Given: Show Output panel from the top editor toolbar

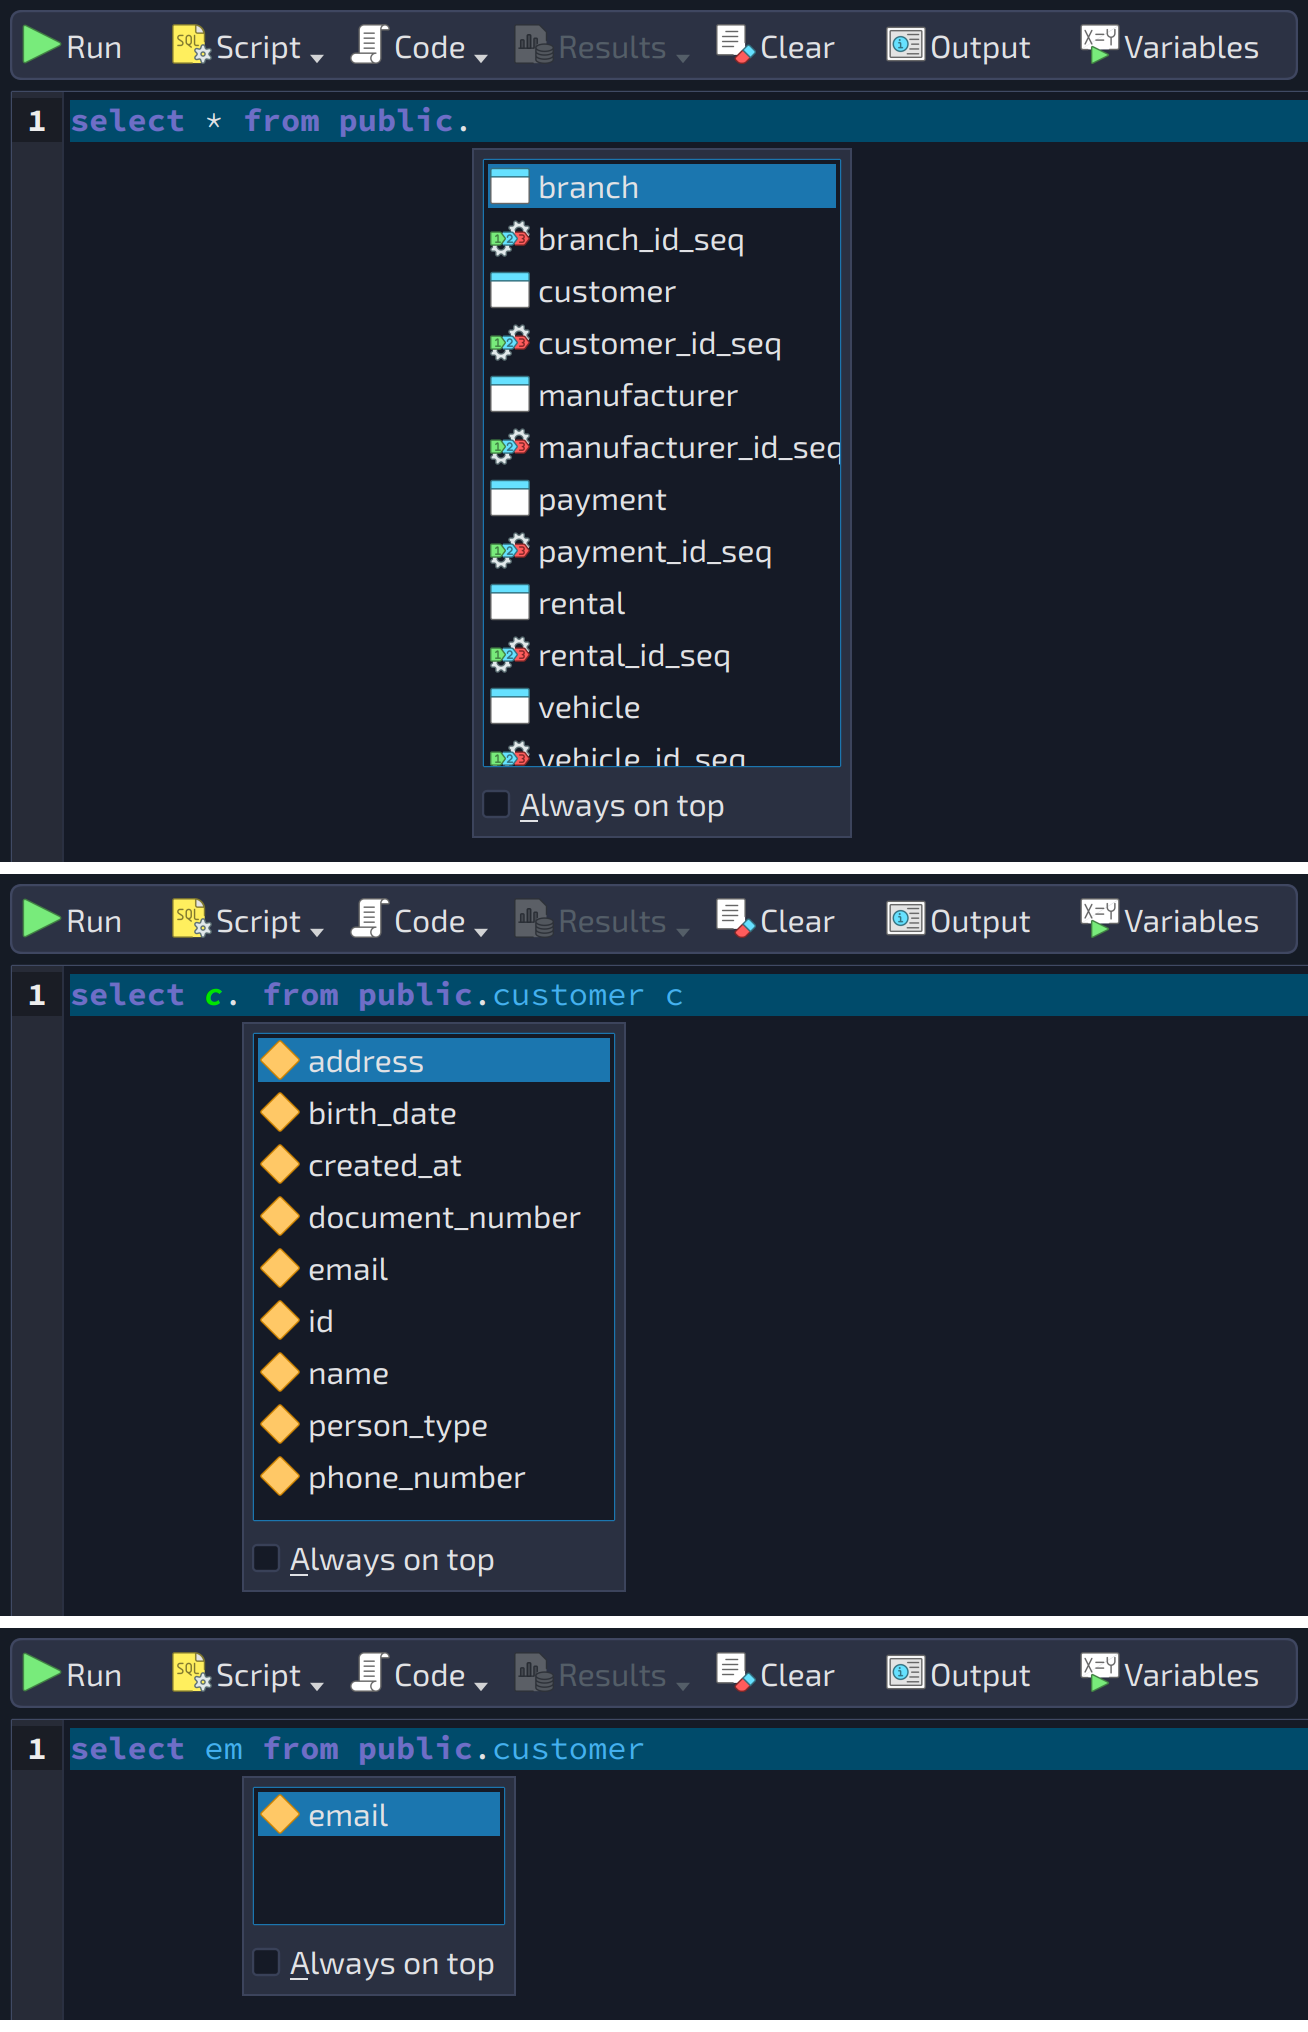Looking at the screenshot, I should 958,46.
